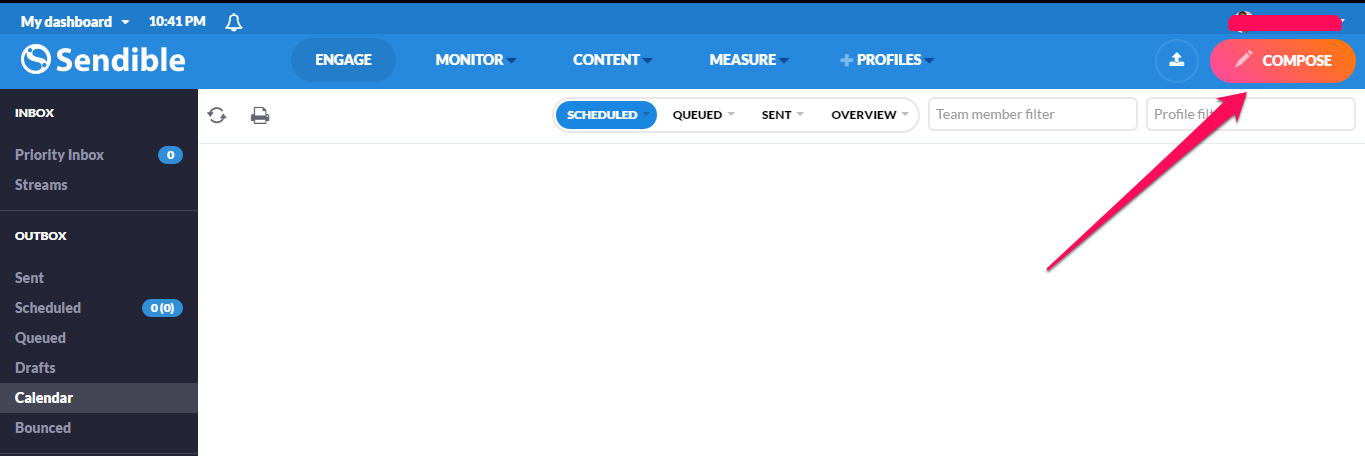Select Calendar in sidebar

tap(99, 398)
